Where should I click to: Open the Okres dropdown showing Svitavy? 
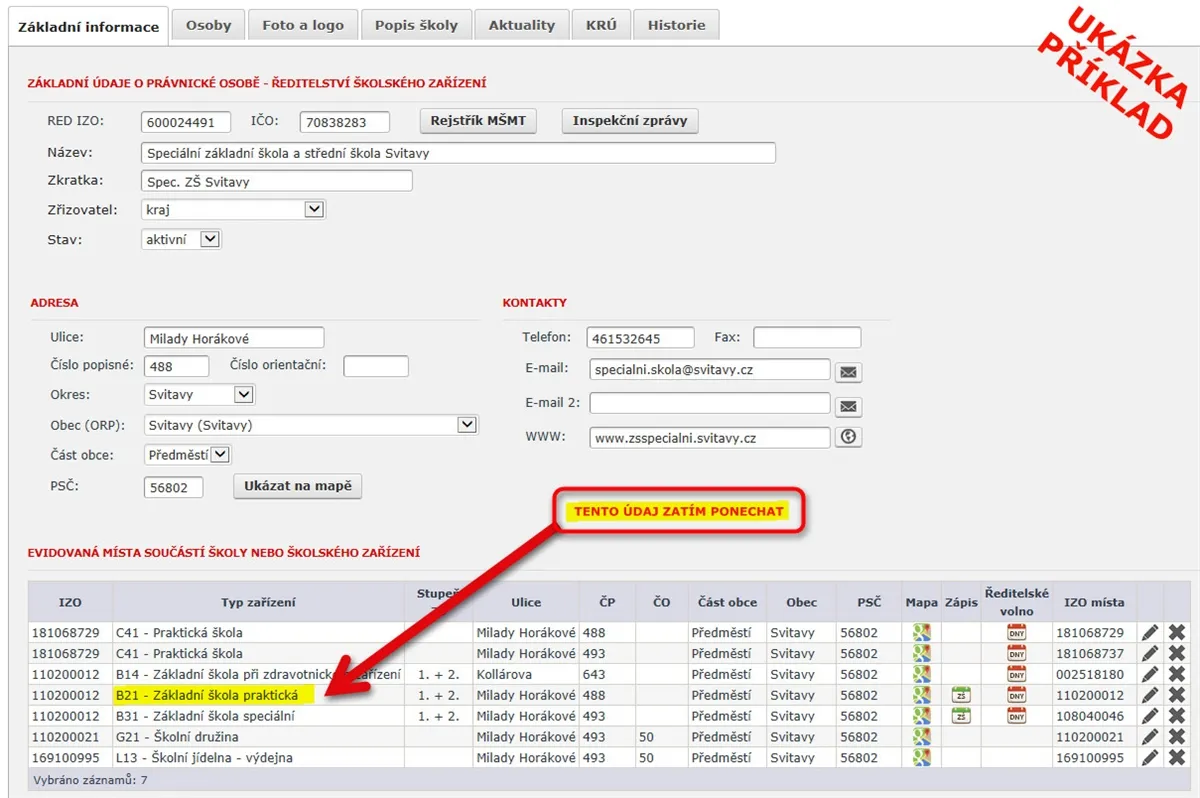point(199,395)
